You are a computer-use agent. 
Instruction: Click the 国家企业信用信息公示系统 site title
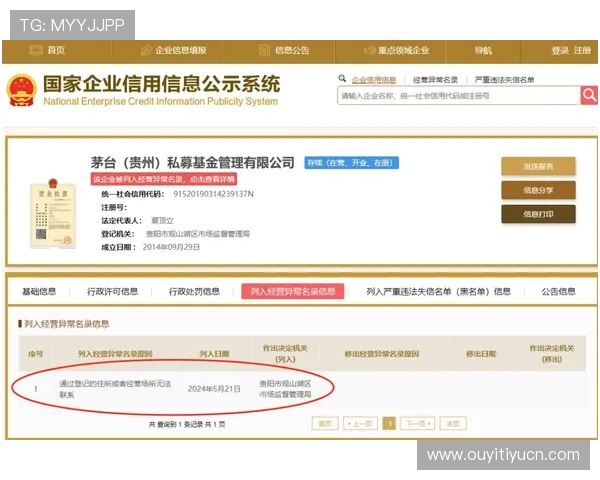[x=161, y=84]
